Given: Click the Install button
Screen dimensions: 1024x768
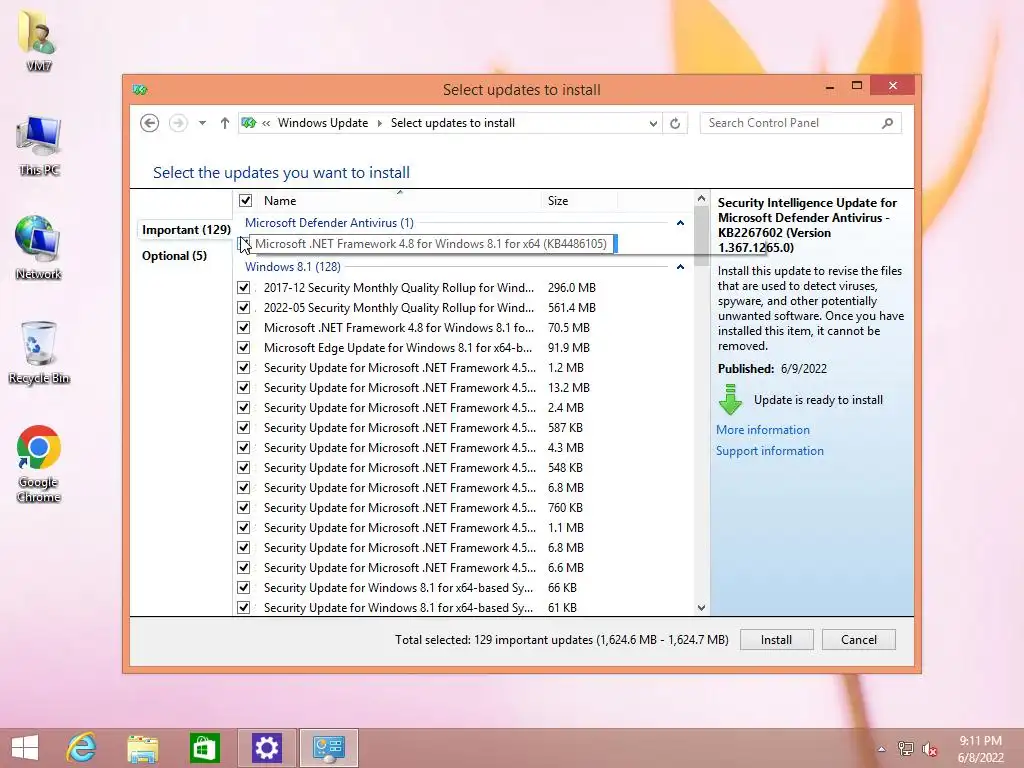Looking at the screenshot, I should pyautogui.click(x=776, y=640).
